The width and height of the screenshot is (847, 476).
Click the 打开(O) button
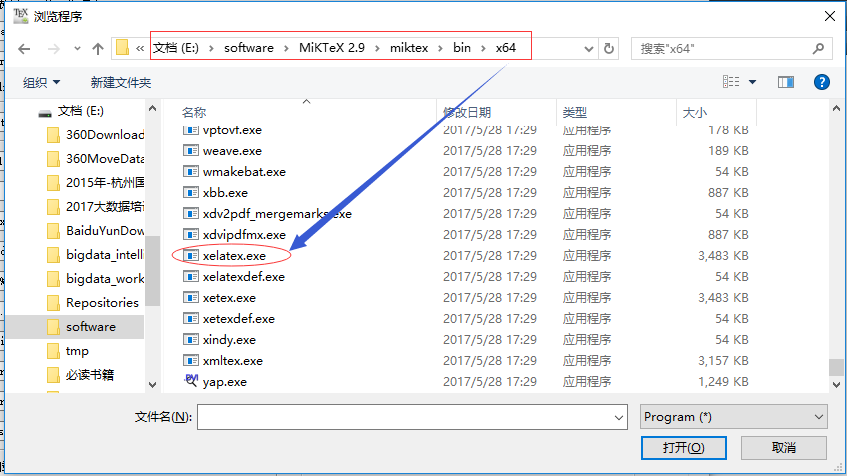(x=683, y=447)
